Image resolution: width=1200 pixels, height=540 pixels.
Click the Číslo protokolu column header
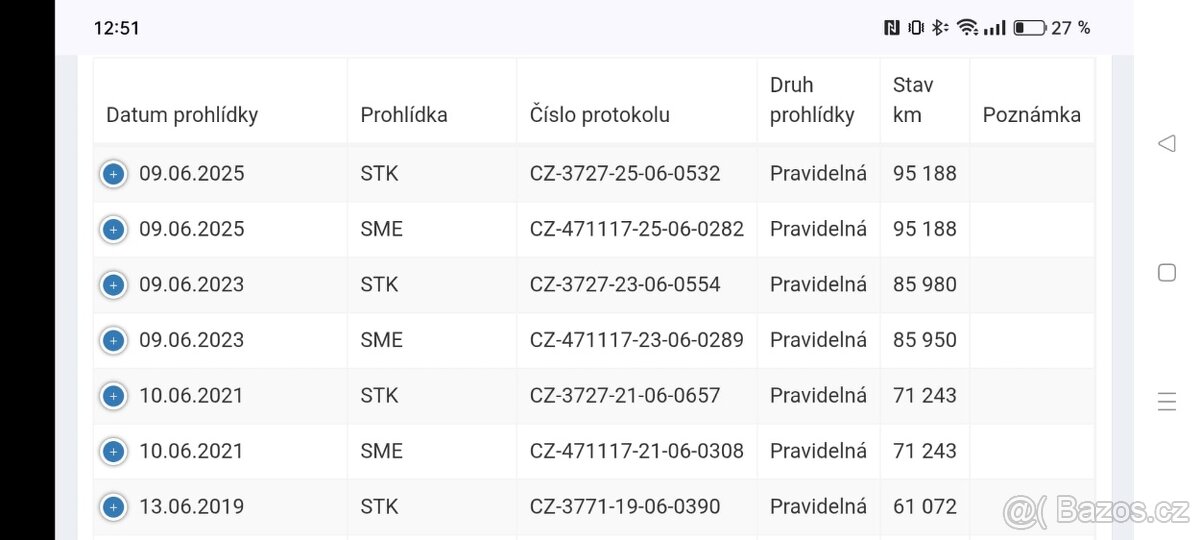600,115
